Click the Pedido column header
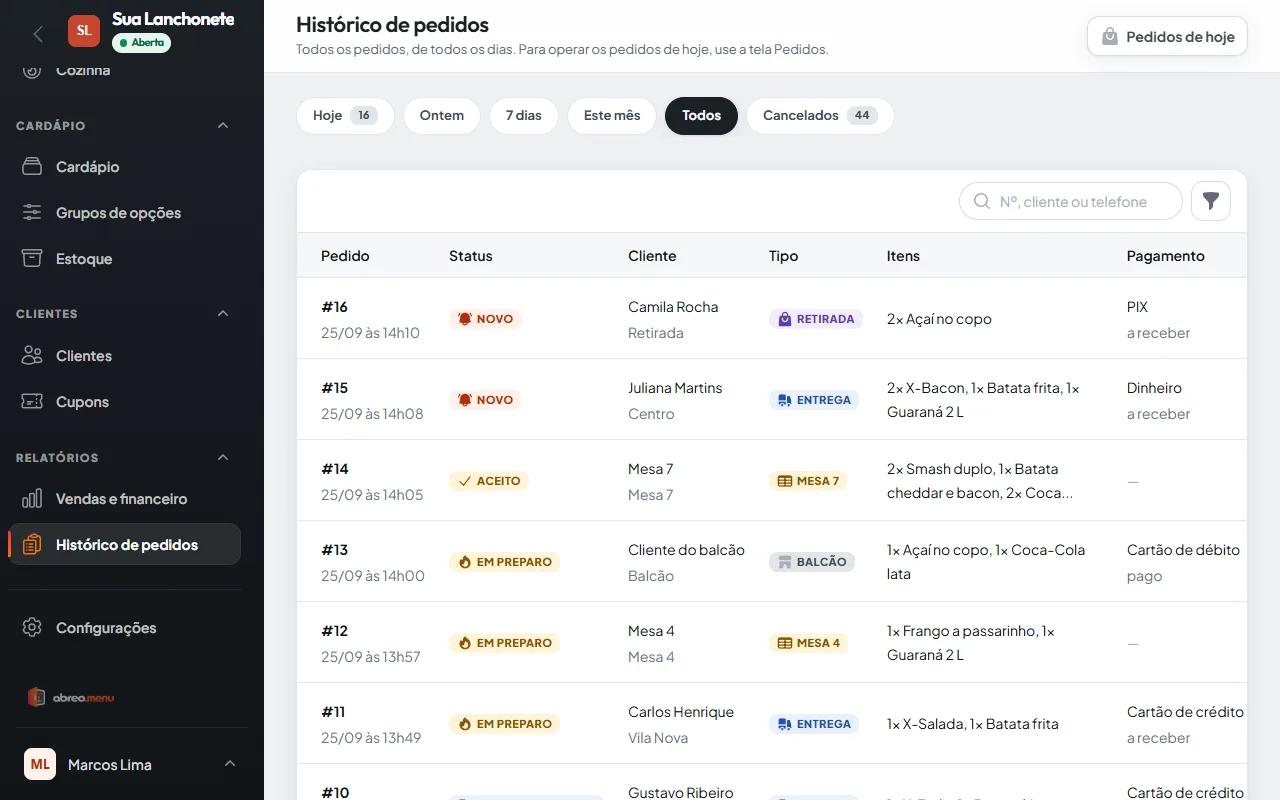Viewport: 1280px width, 800px height. coord(345,256)
